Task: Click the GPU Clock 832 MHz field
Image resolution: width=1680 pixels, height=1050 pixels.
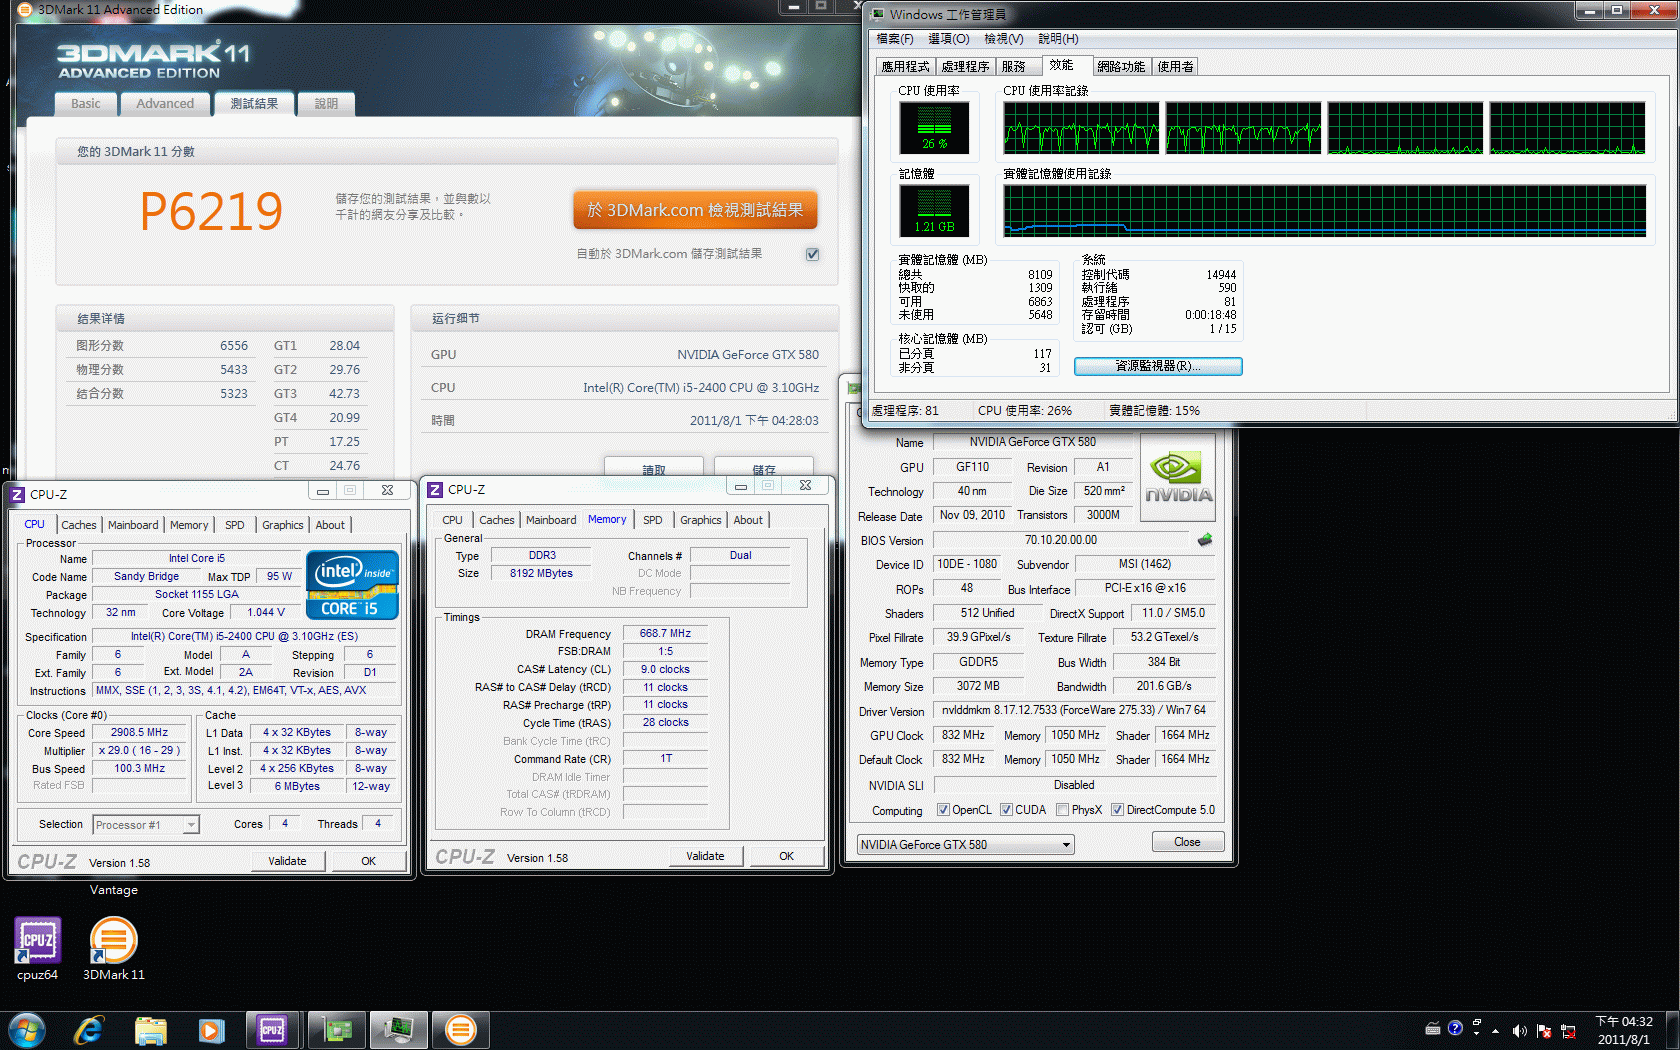Action: click(x=963, y=735)
